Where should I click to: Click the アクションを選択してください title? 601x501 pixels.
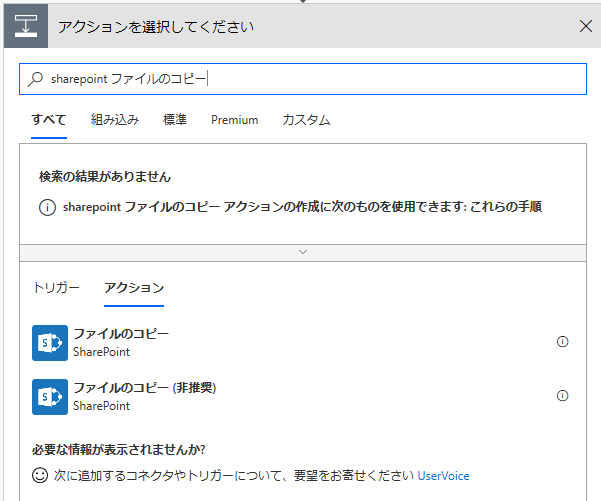(156, 27)
